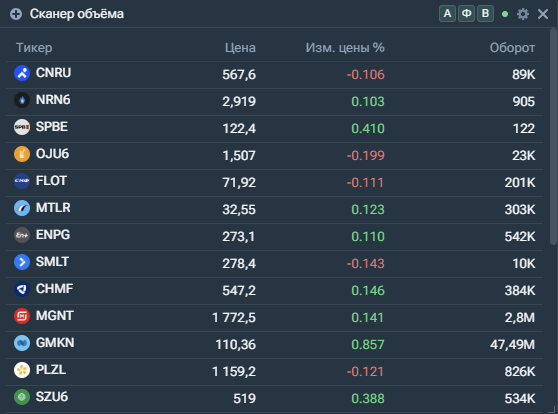Sort by the Тикер column header
The height and width of the screenshot is (414, 558).
[34, 48]
